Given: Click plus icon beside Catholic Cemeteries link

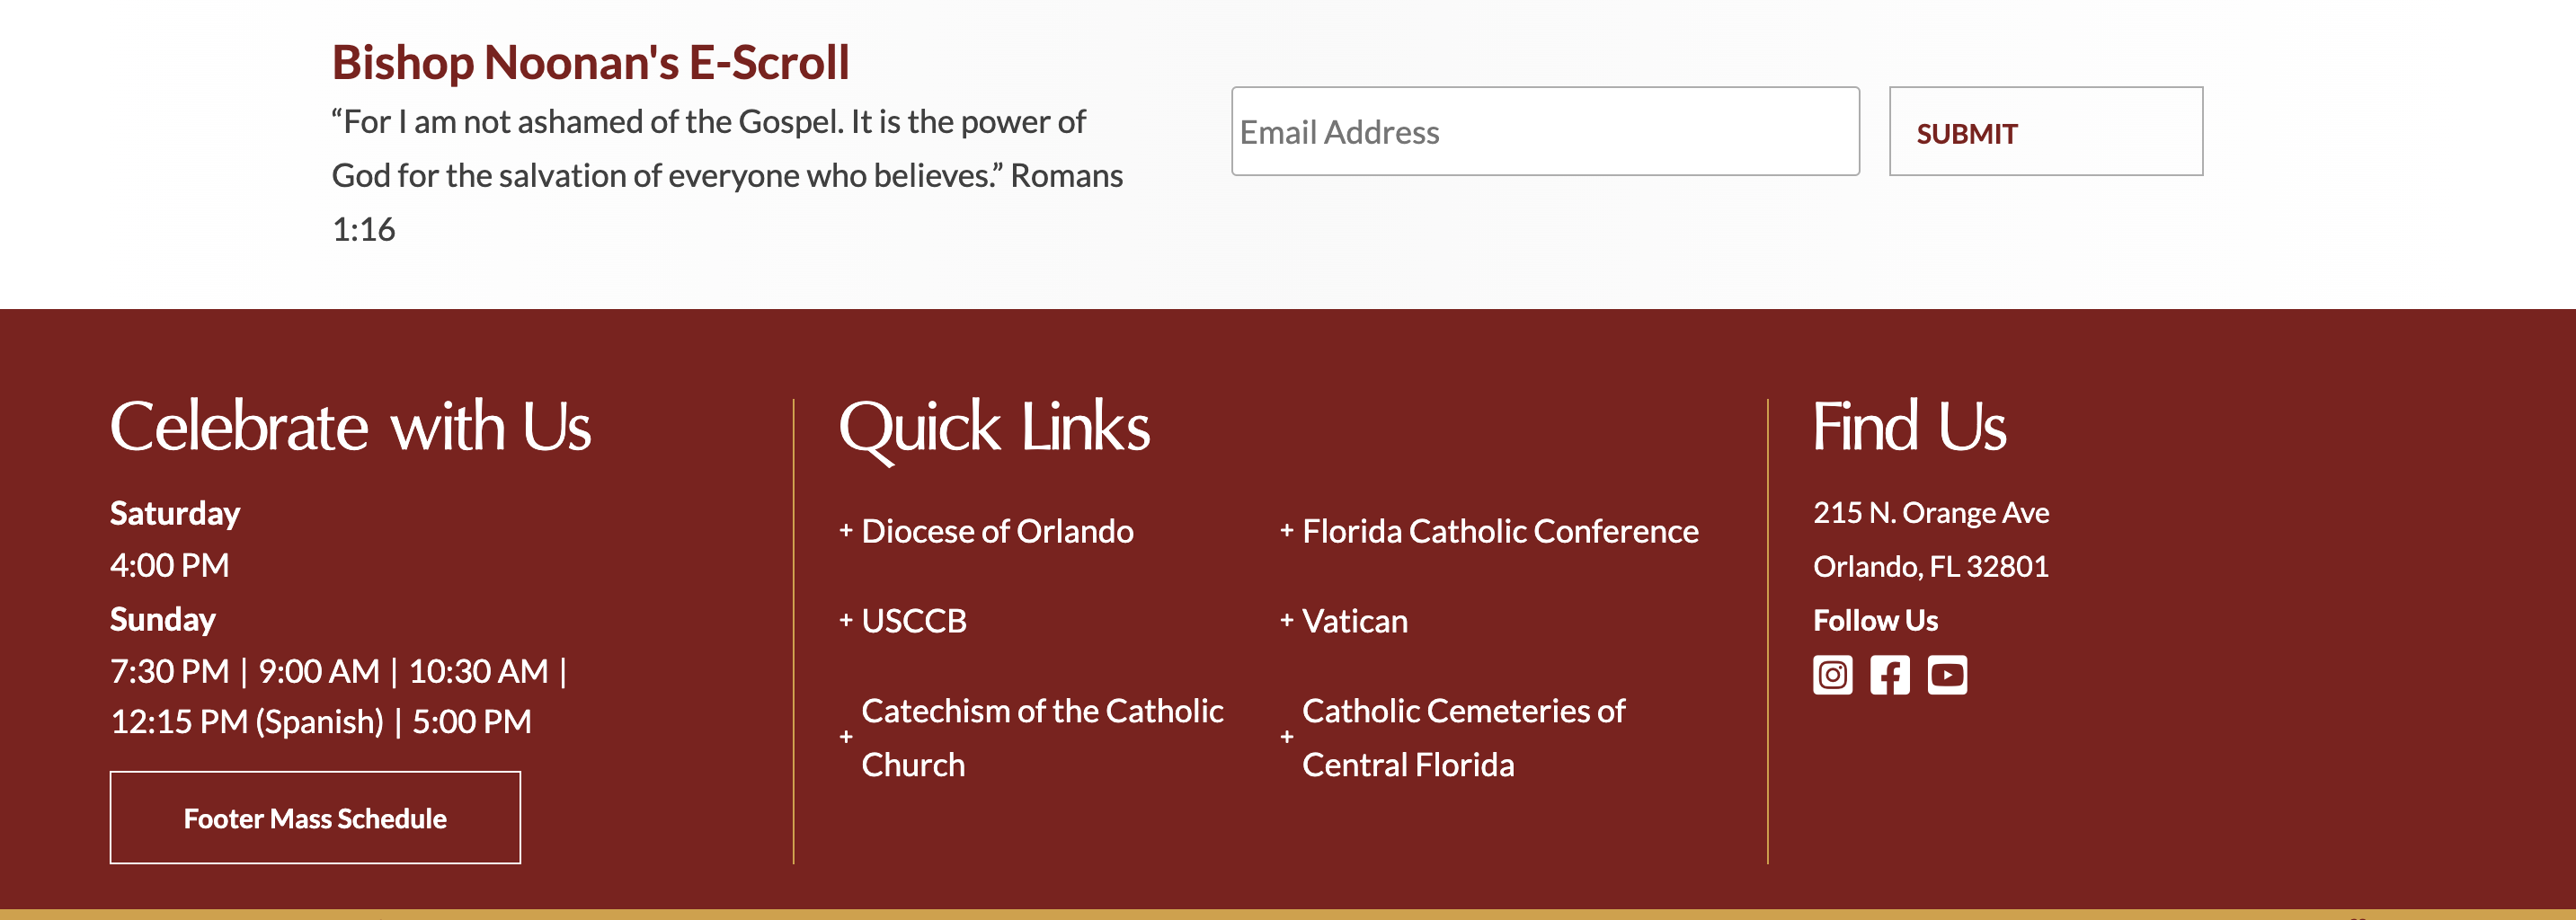Looking at the screenshot, I should [1287, 737].
